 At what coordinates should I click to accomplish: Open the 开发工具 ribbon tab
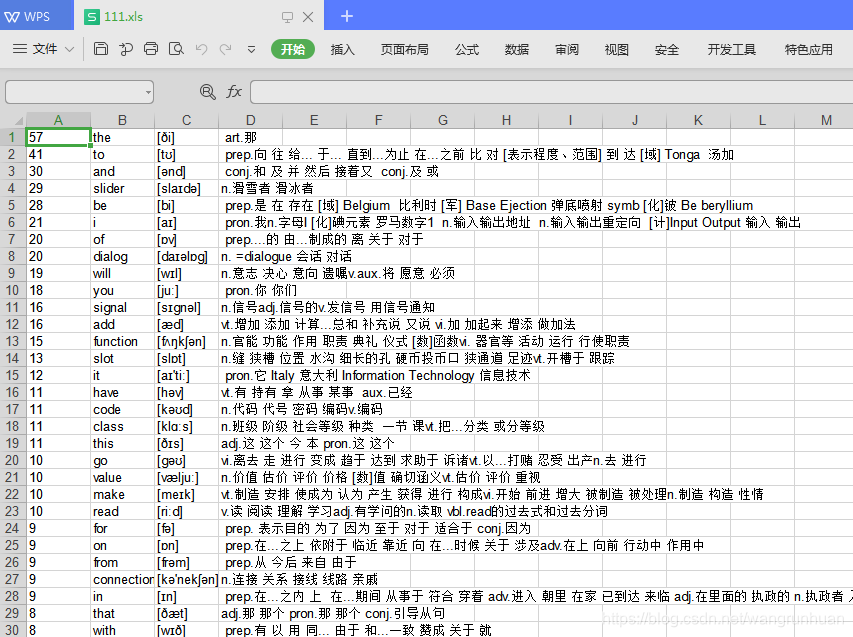[x=731, y=50]
